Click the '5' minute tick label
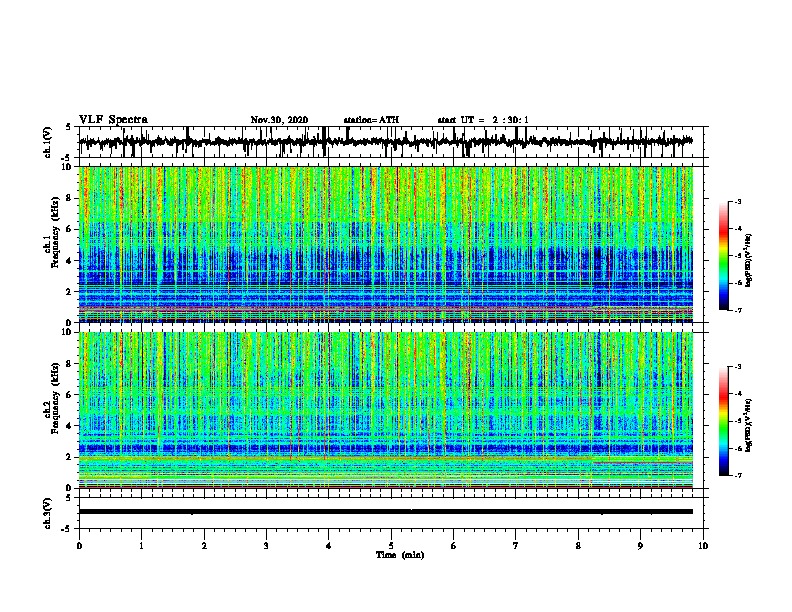792x612 pixels. (391, 546)
